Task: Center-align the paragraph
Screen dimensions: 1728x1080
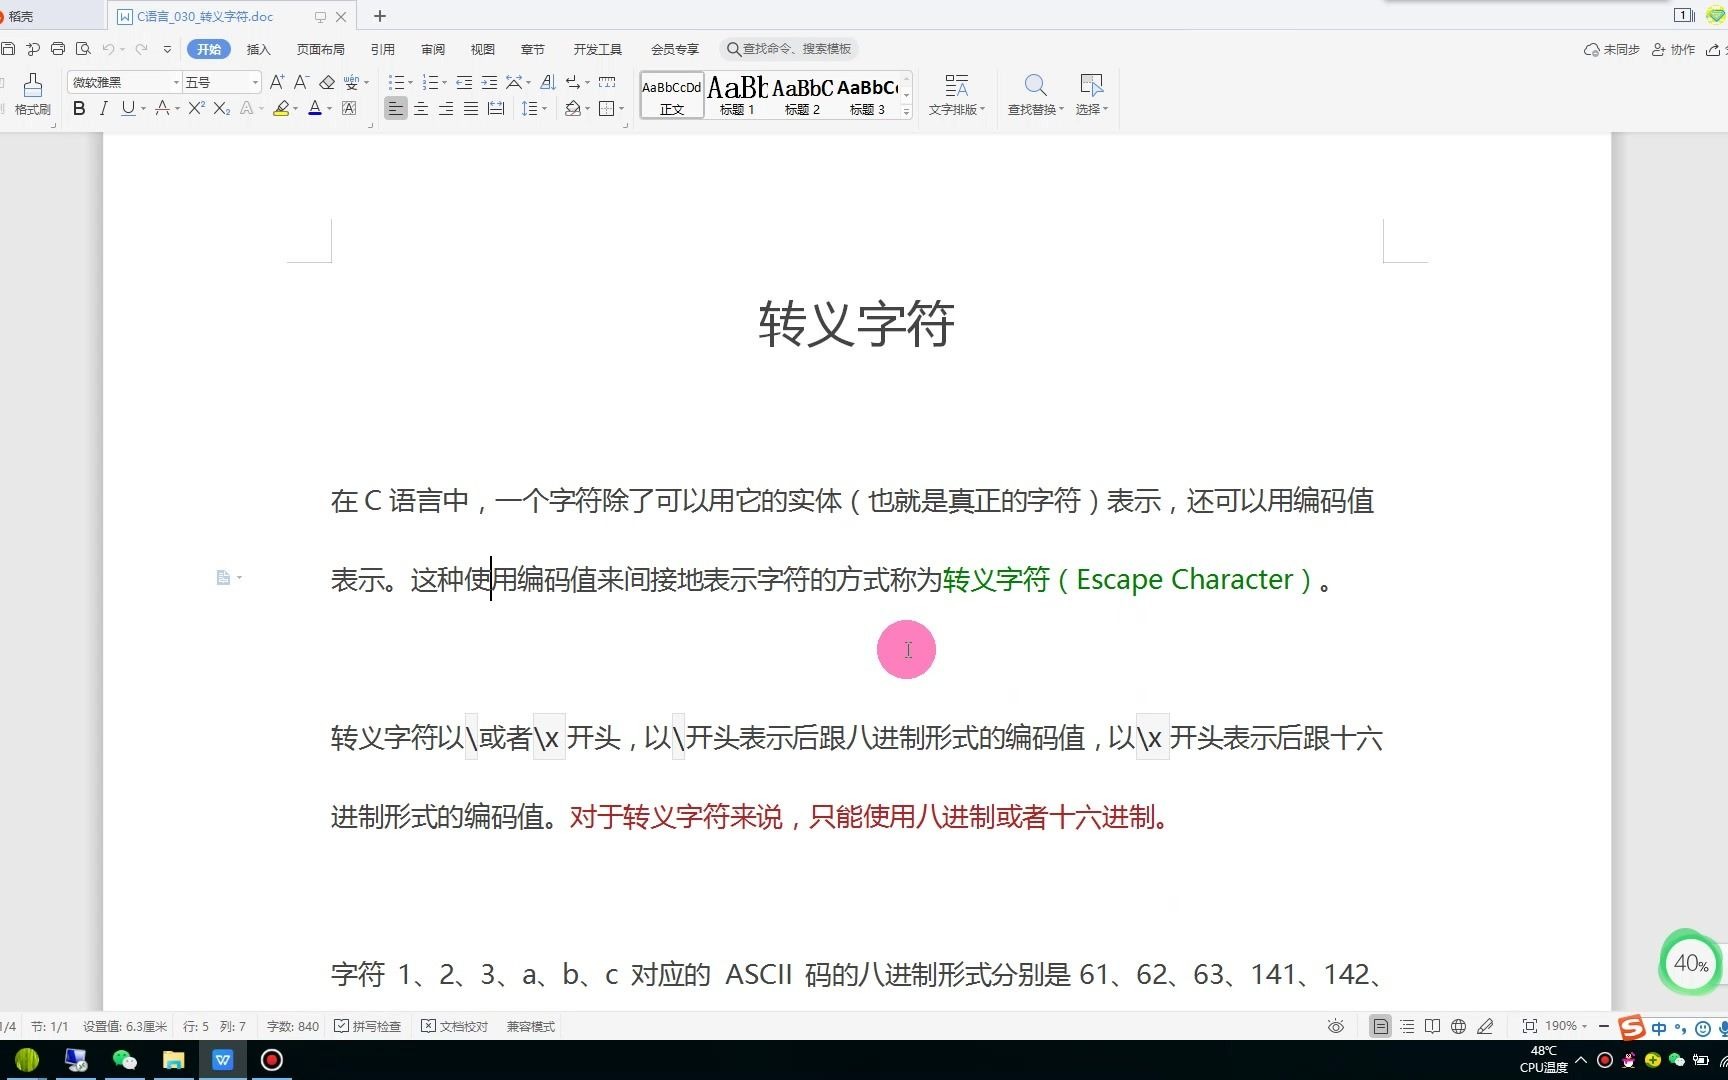Action: (x=421, y=108)
